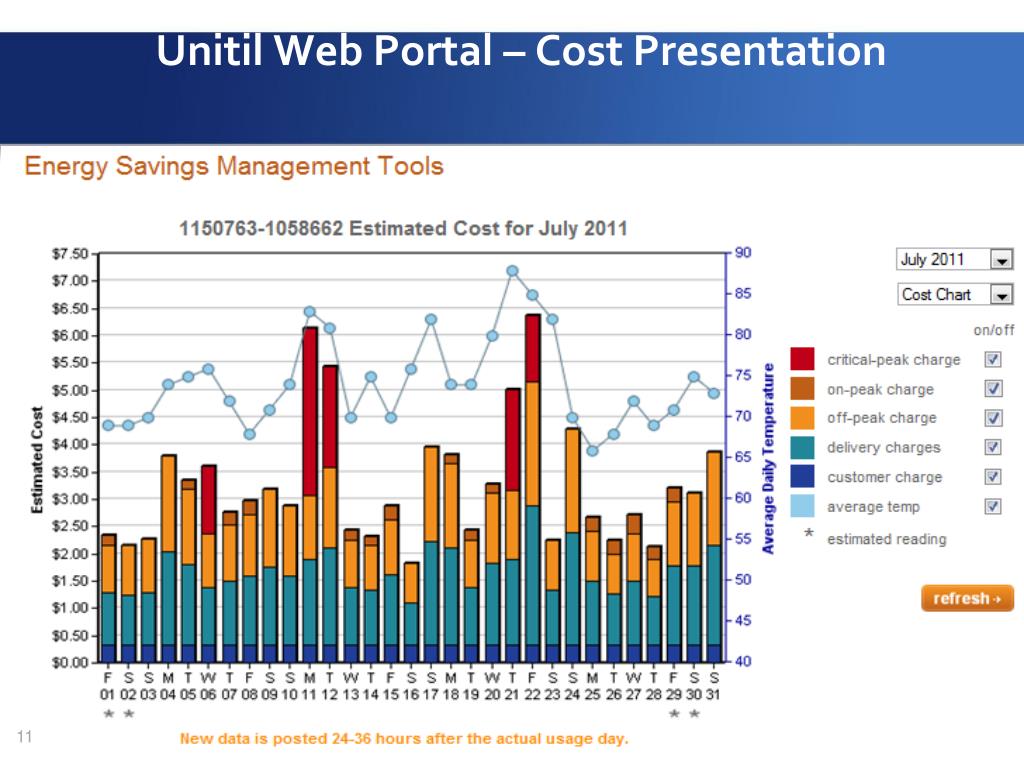This screenshot has height=768, width=1024.
Task: Click the 'Energy Savings Management Tools' heading
Action: click(234, 167)
